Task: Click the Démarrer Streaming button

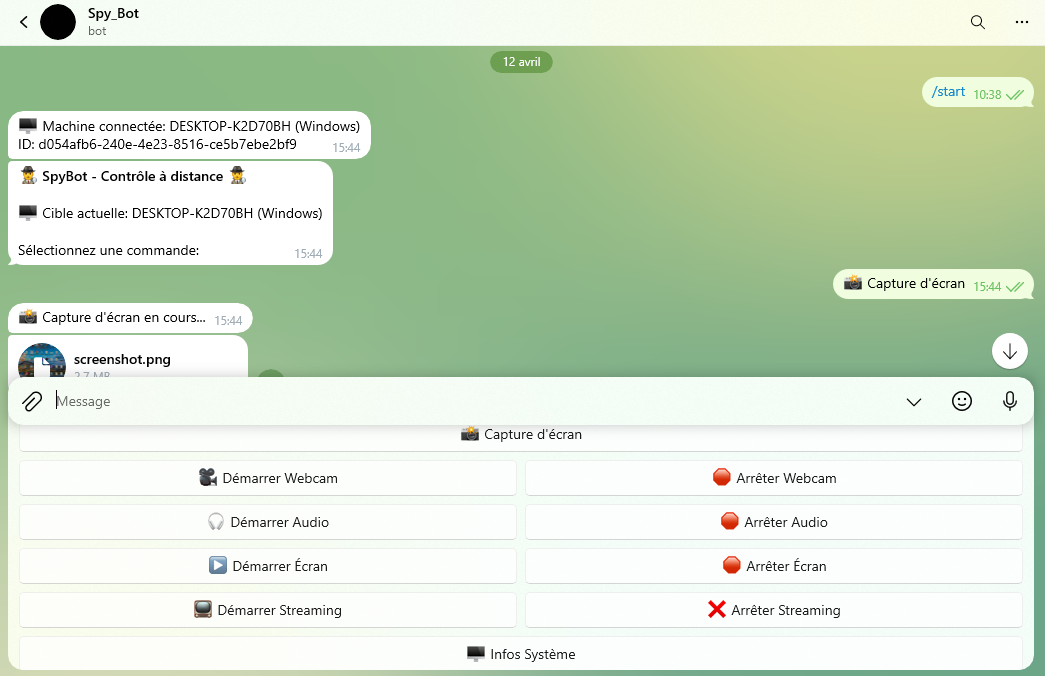Action: (x=268, y=610)
